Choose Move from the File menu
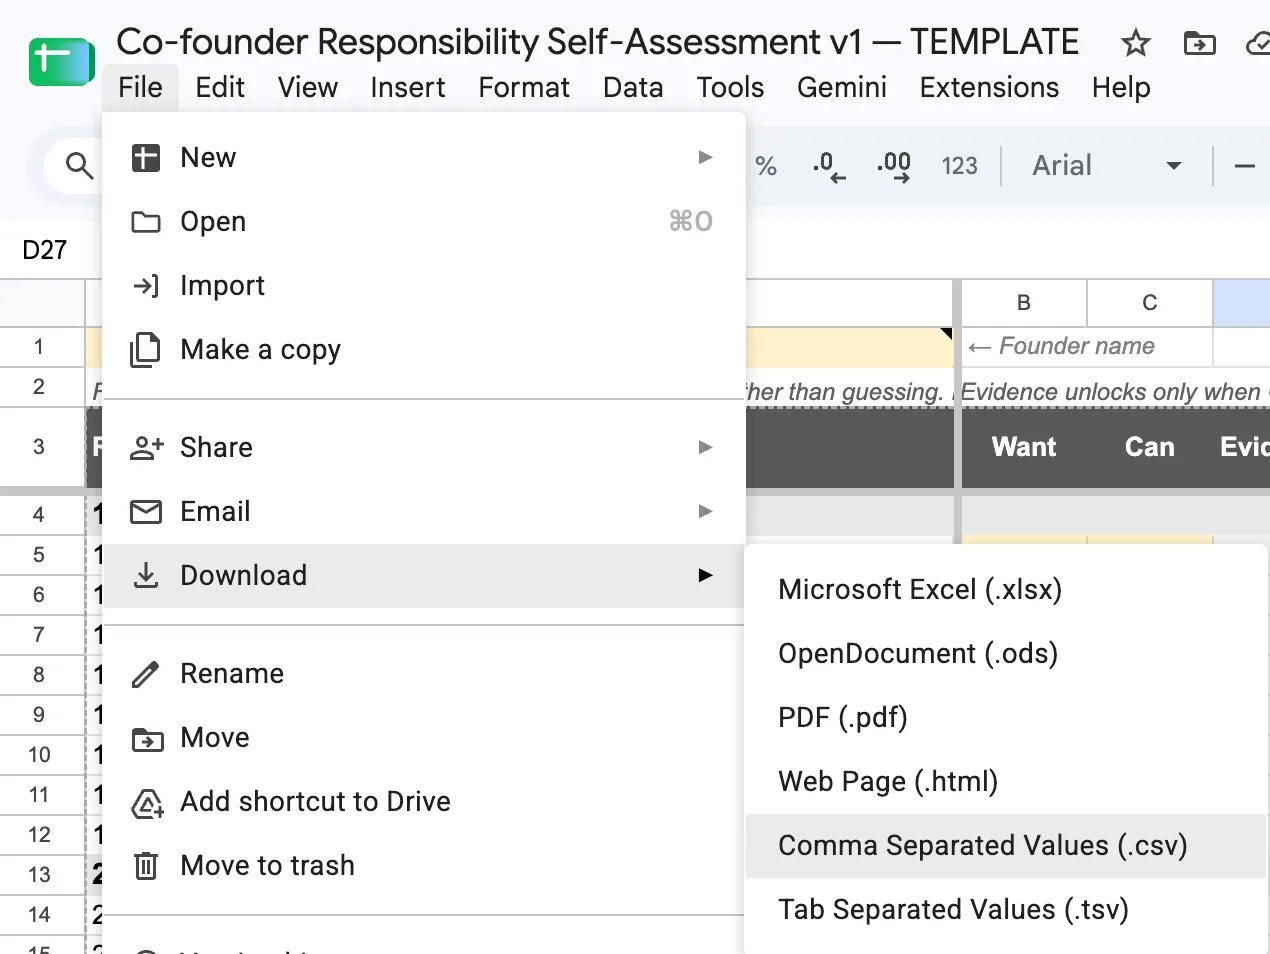The height and width of the screenshot is (954, 1270). (424, 738)
